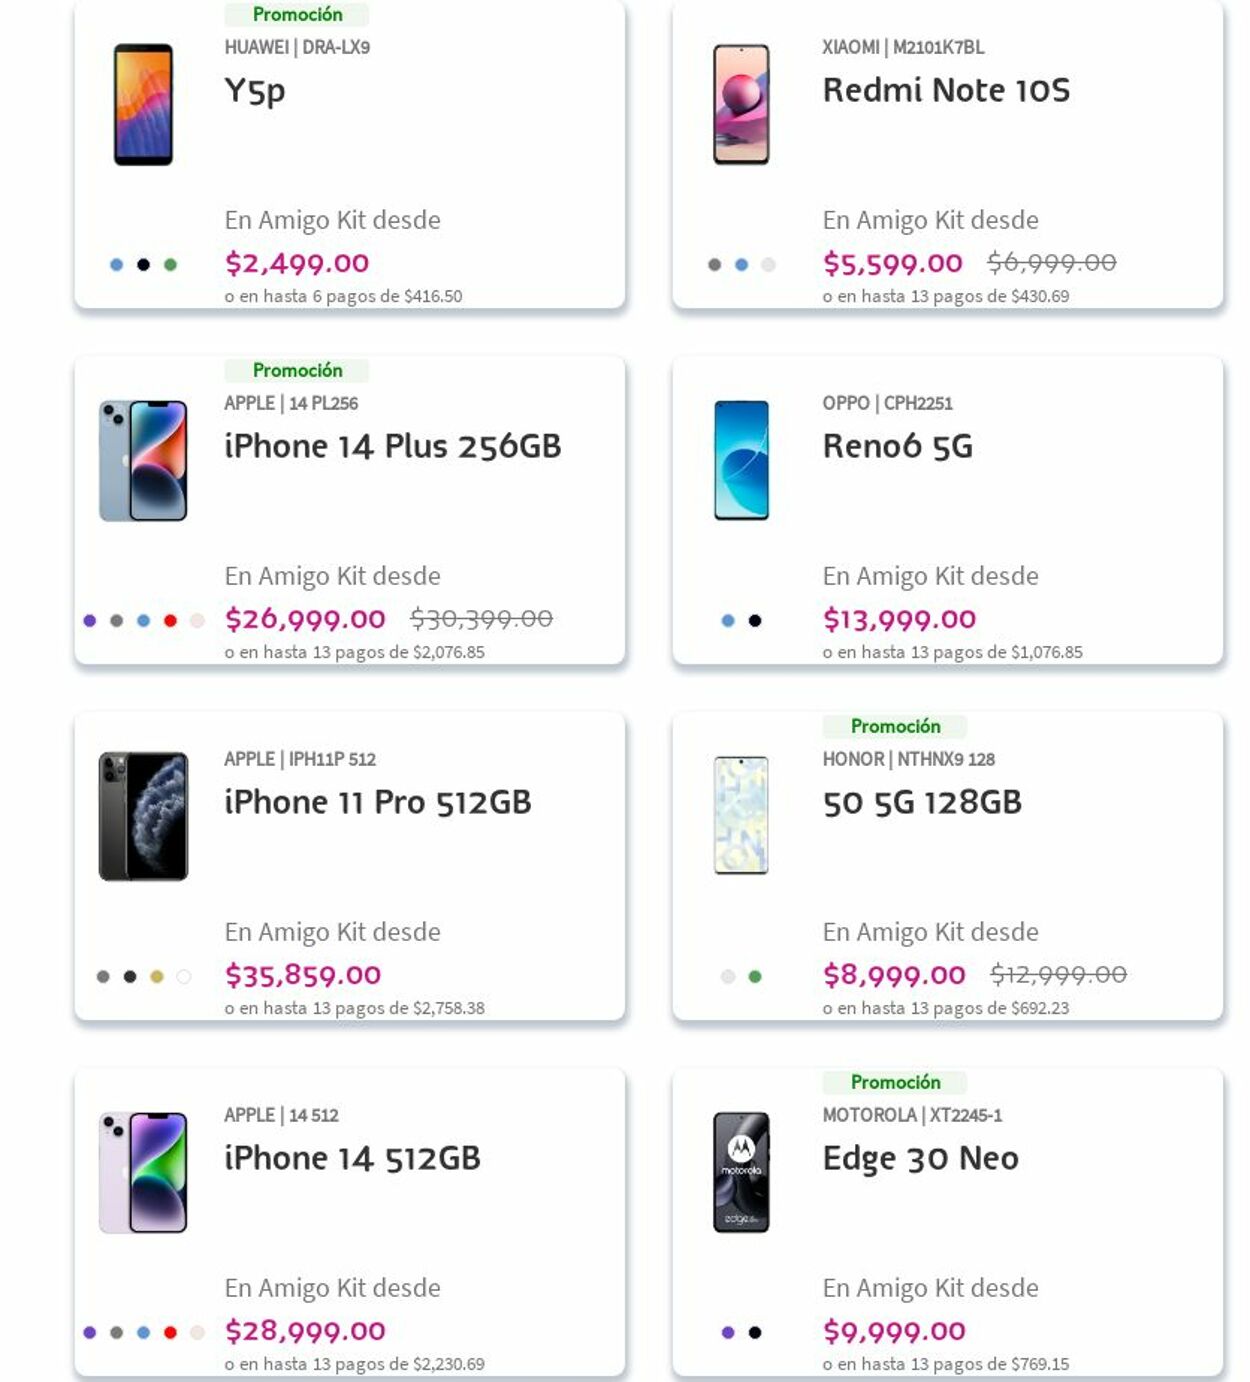This screenshot has width=1250, height=1382.
Task: Select purple color for Edge 30 Neo
Action: pos(728,1333)
